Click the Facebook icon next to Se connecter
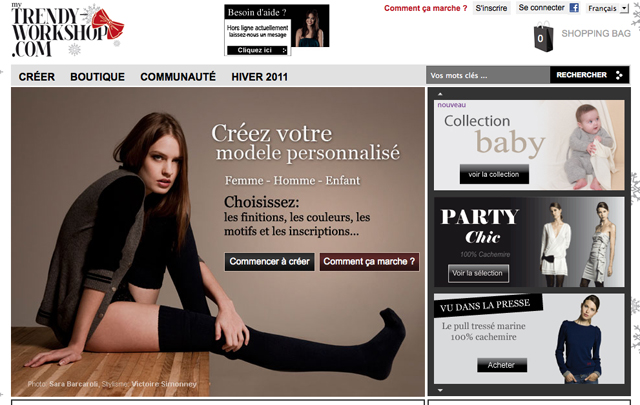This screenshot has height=405, width=640. 574,8
